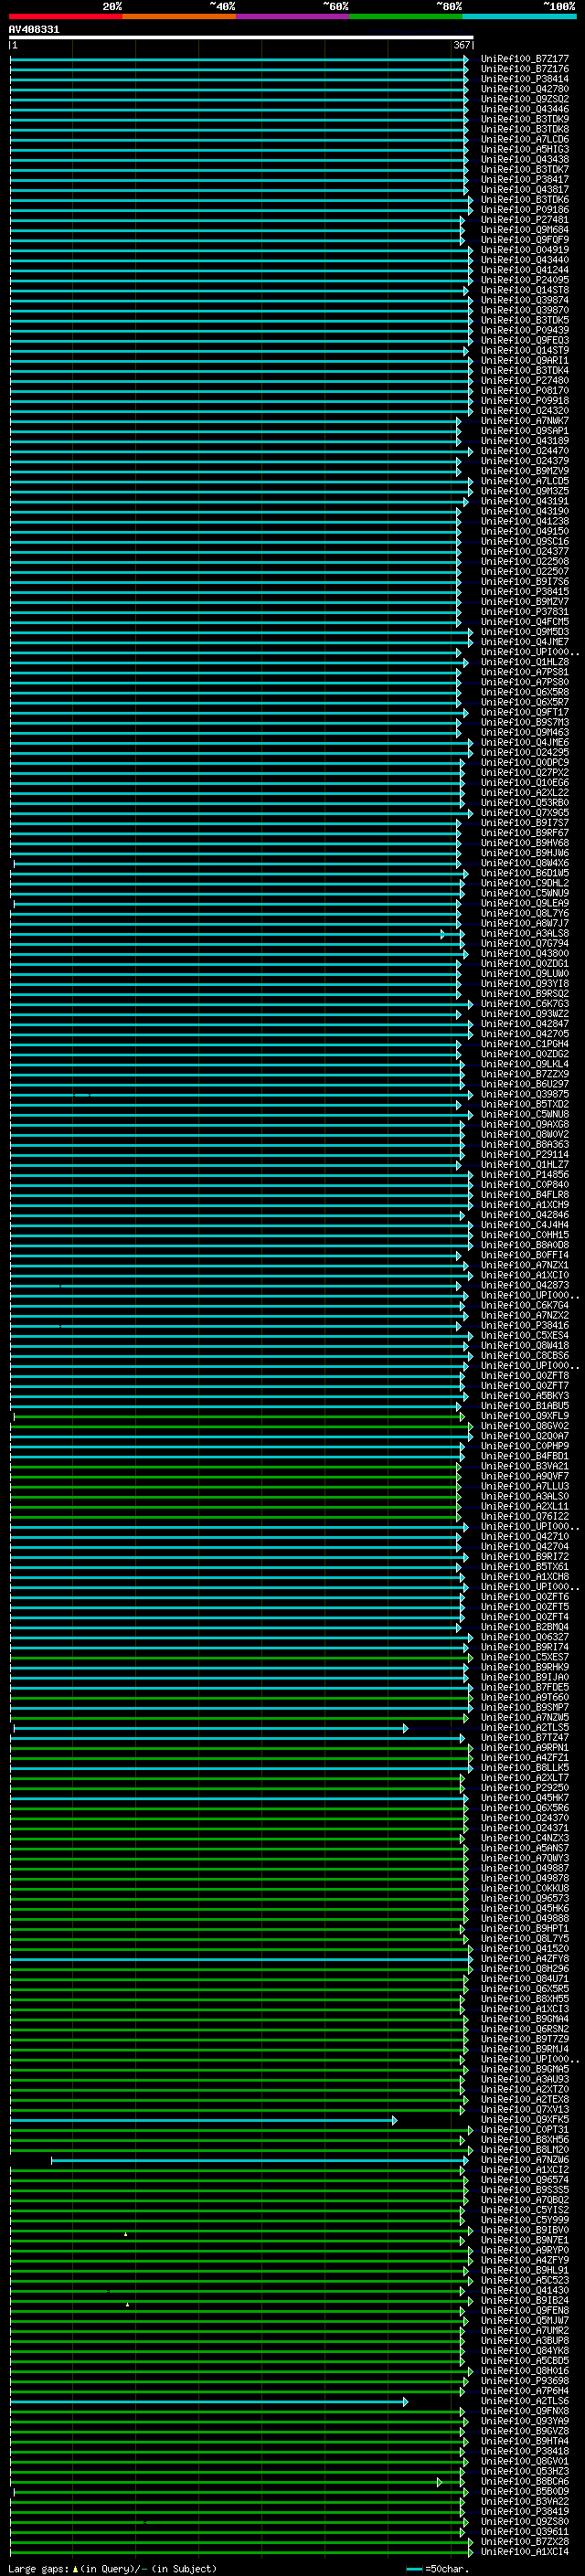Click hit label UniRef100_B3TDK9
The width and height of the screenshot is (585, 2576).
click(525, 119)
